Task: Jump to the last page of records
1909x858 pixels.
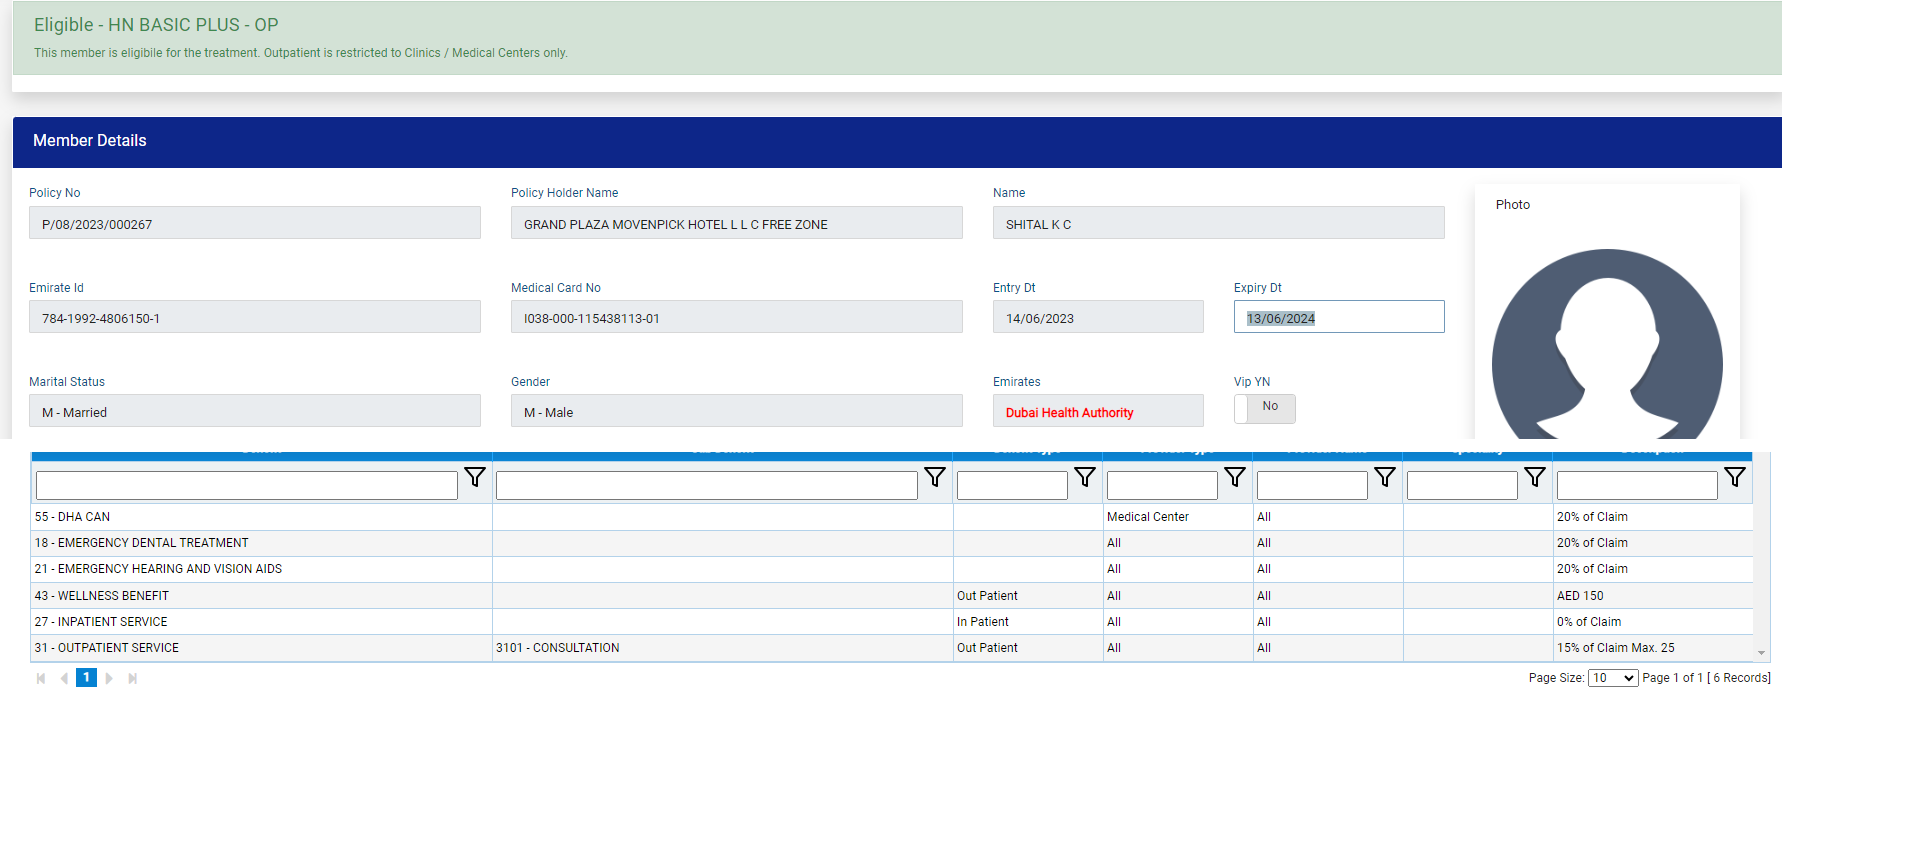Action: coord(132,678)
